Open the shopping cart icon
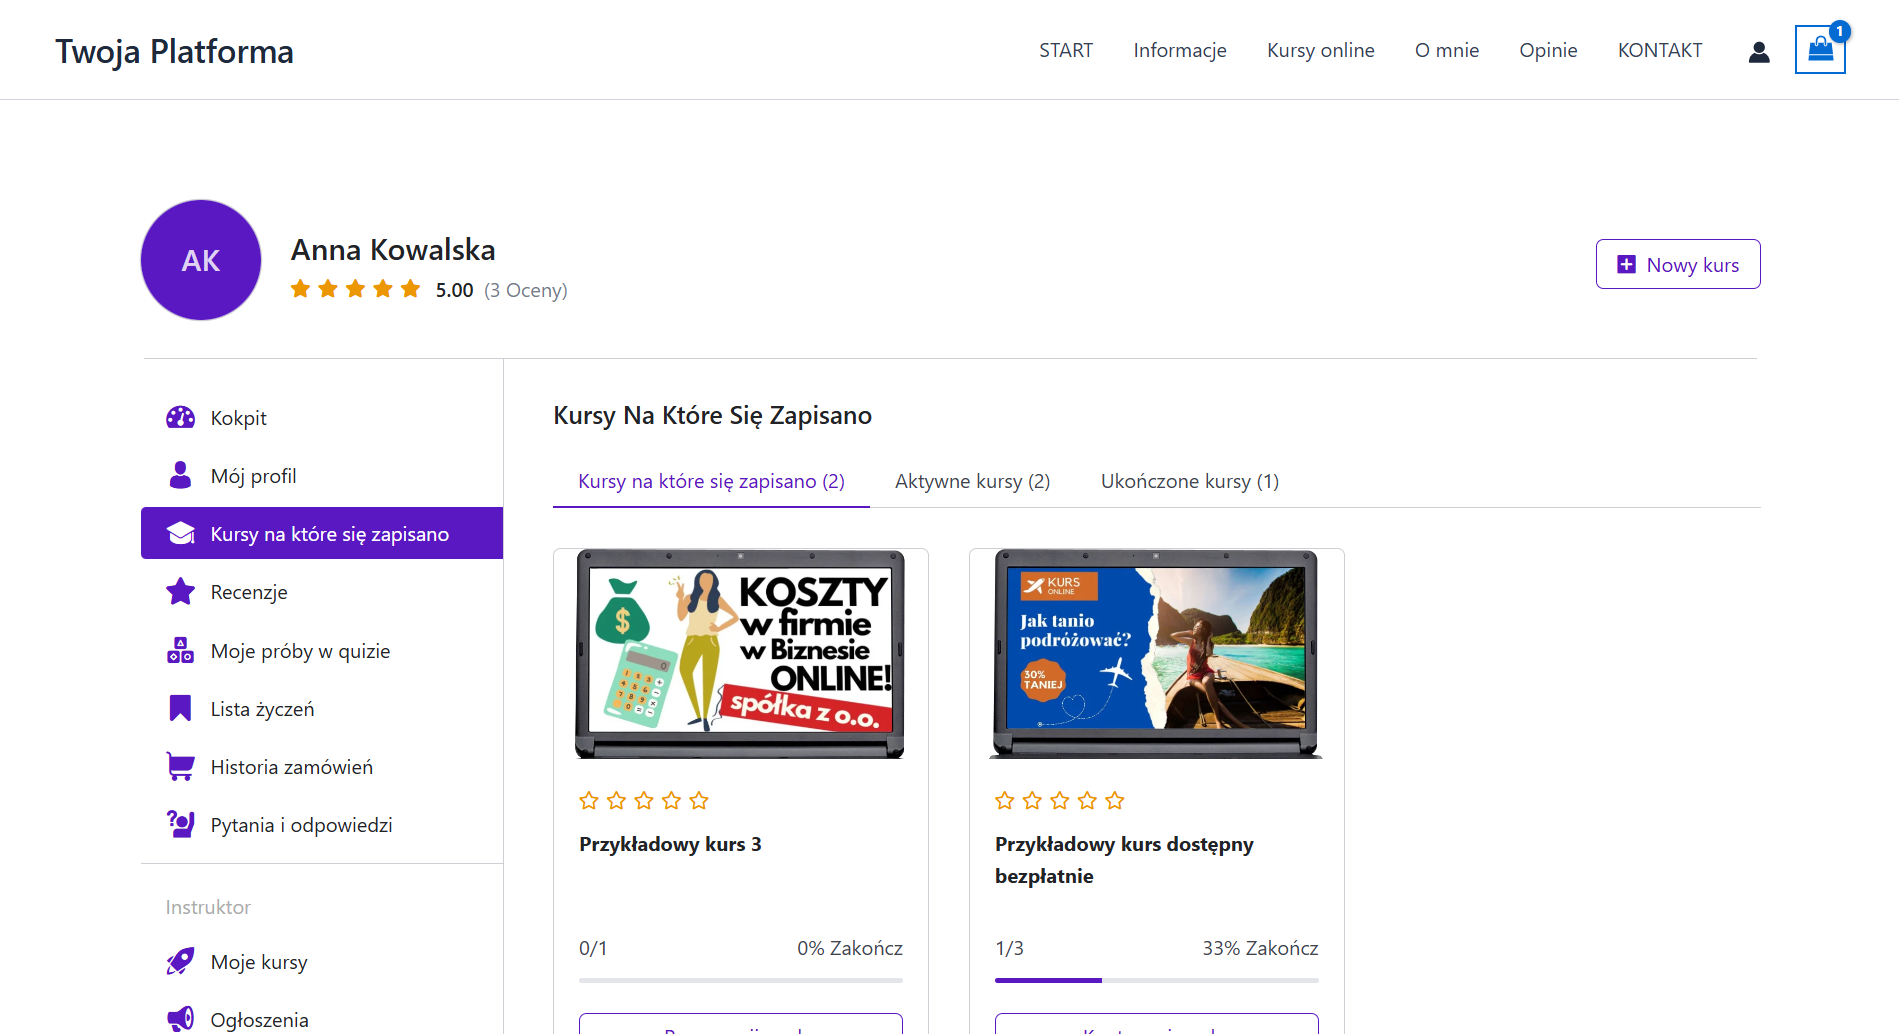Screen dimensions: 1899x1034 click(x=1819, y=49)
